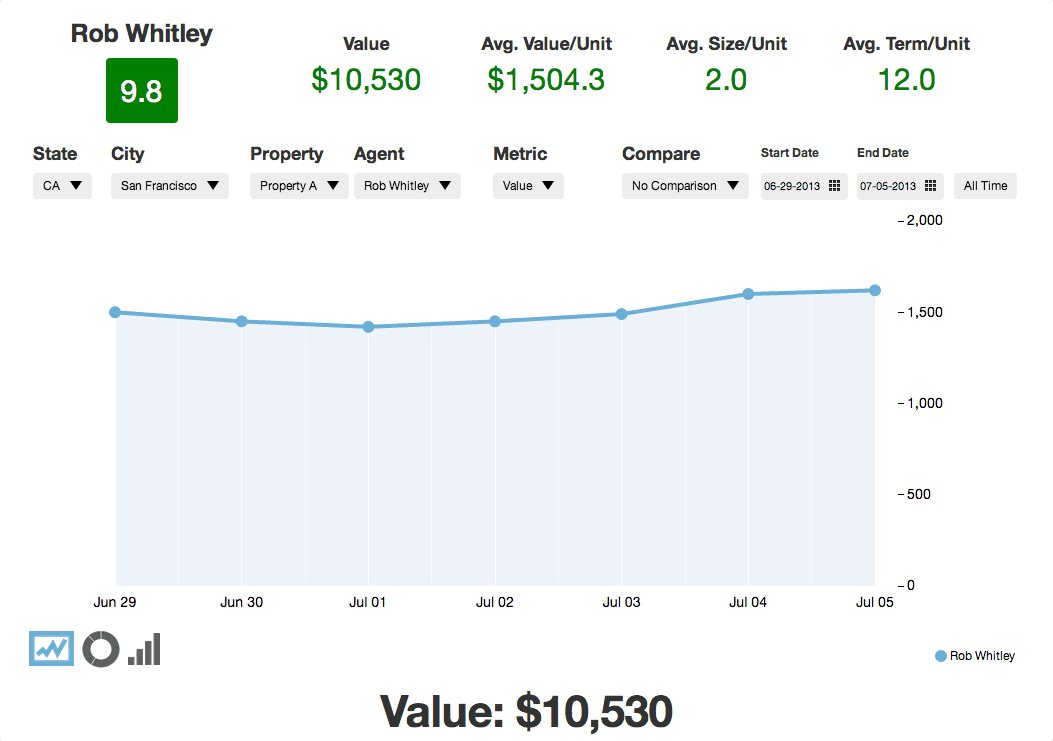Switch to the donut chart view icon
This screenshot has width=1053, height=741.
[101, 648]
